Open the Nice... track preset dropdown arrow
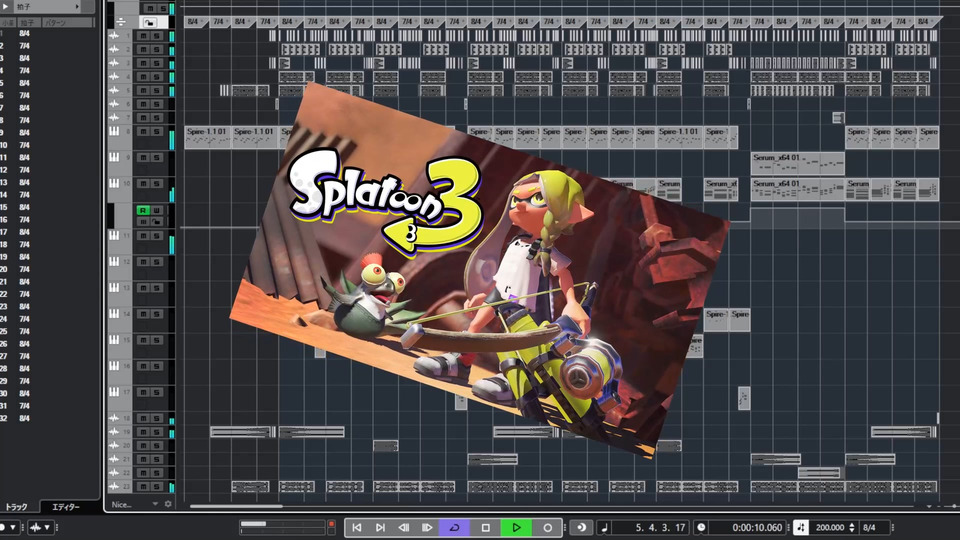The height and width of the screenshot is (540, 960). click(155, 504)
